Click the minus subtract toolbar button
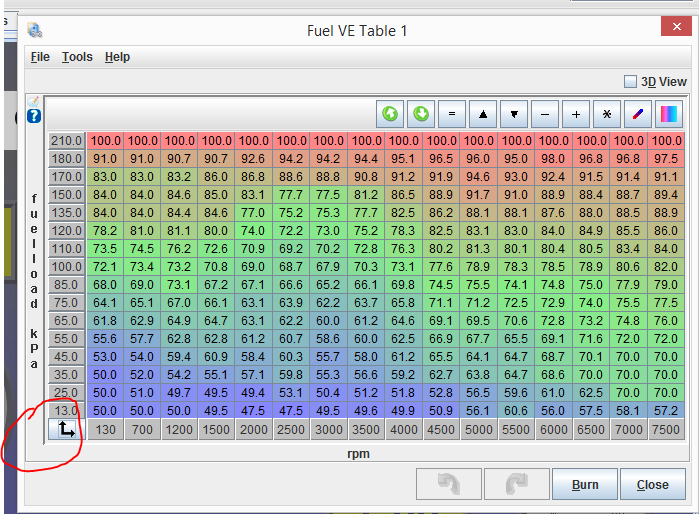 tap(545, 114)
